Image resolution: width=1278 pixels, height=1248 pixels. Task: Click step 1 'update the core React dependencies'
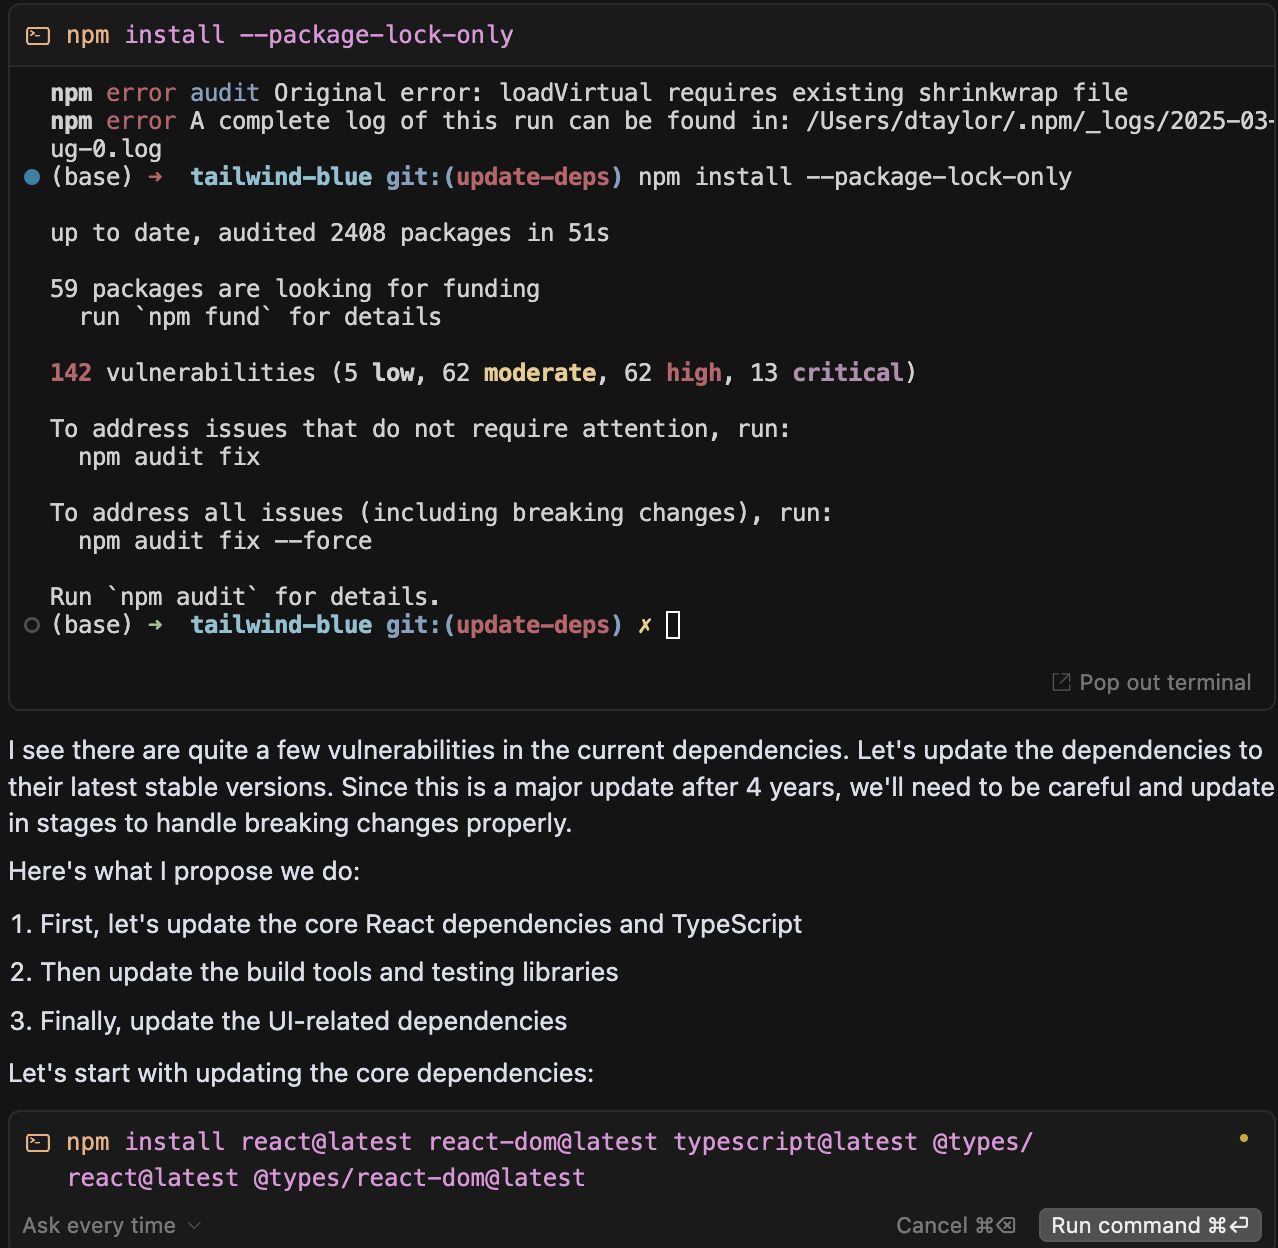pyautogui.click(x=421, y=924)
